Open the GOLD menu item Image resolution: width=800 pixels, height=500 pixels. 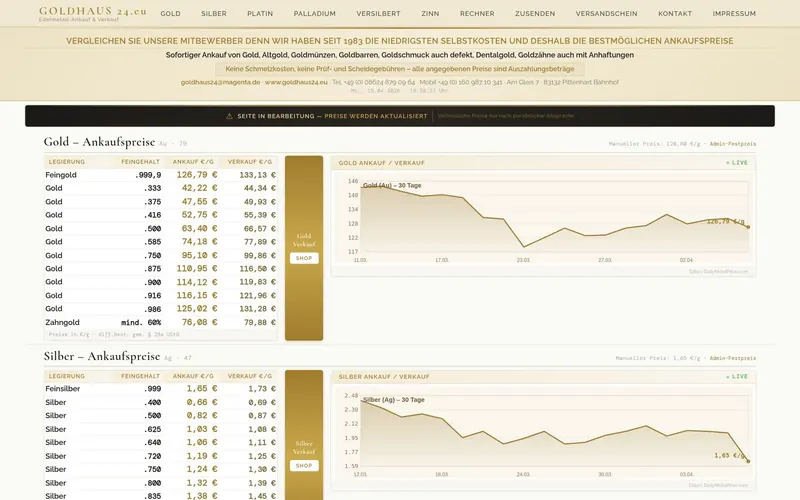coord(170,14)
